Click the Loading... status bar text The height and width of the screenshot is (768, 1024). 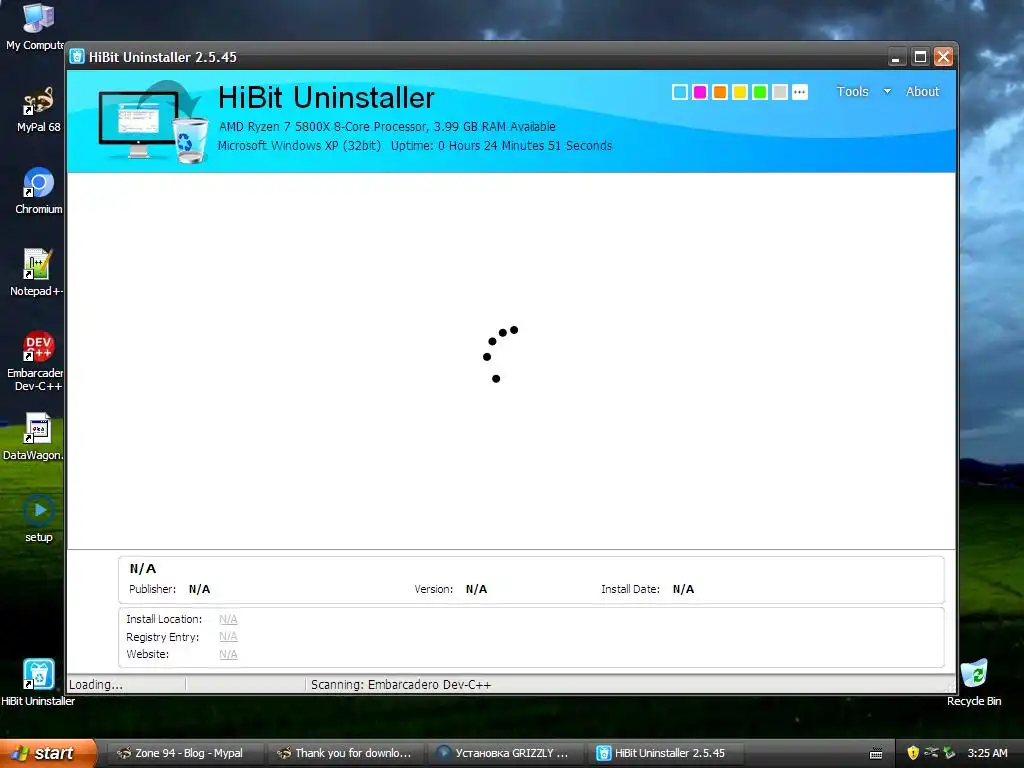[95, 684]
